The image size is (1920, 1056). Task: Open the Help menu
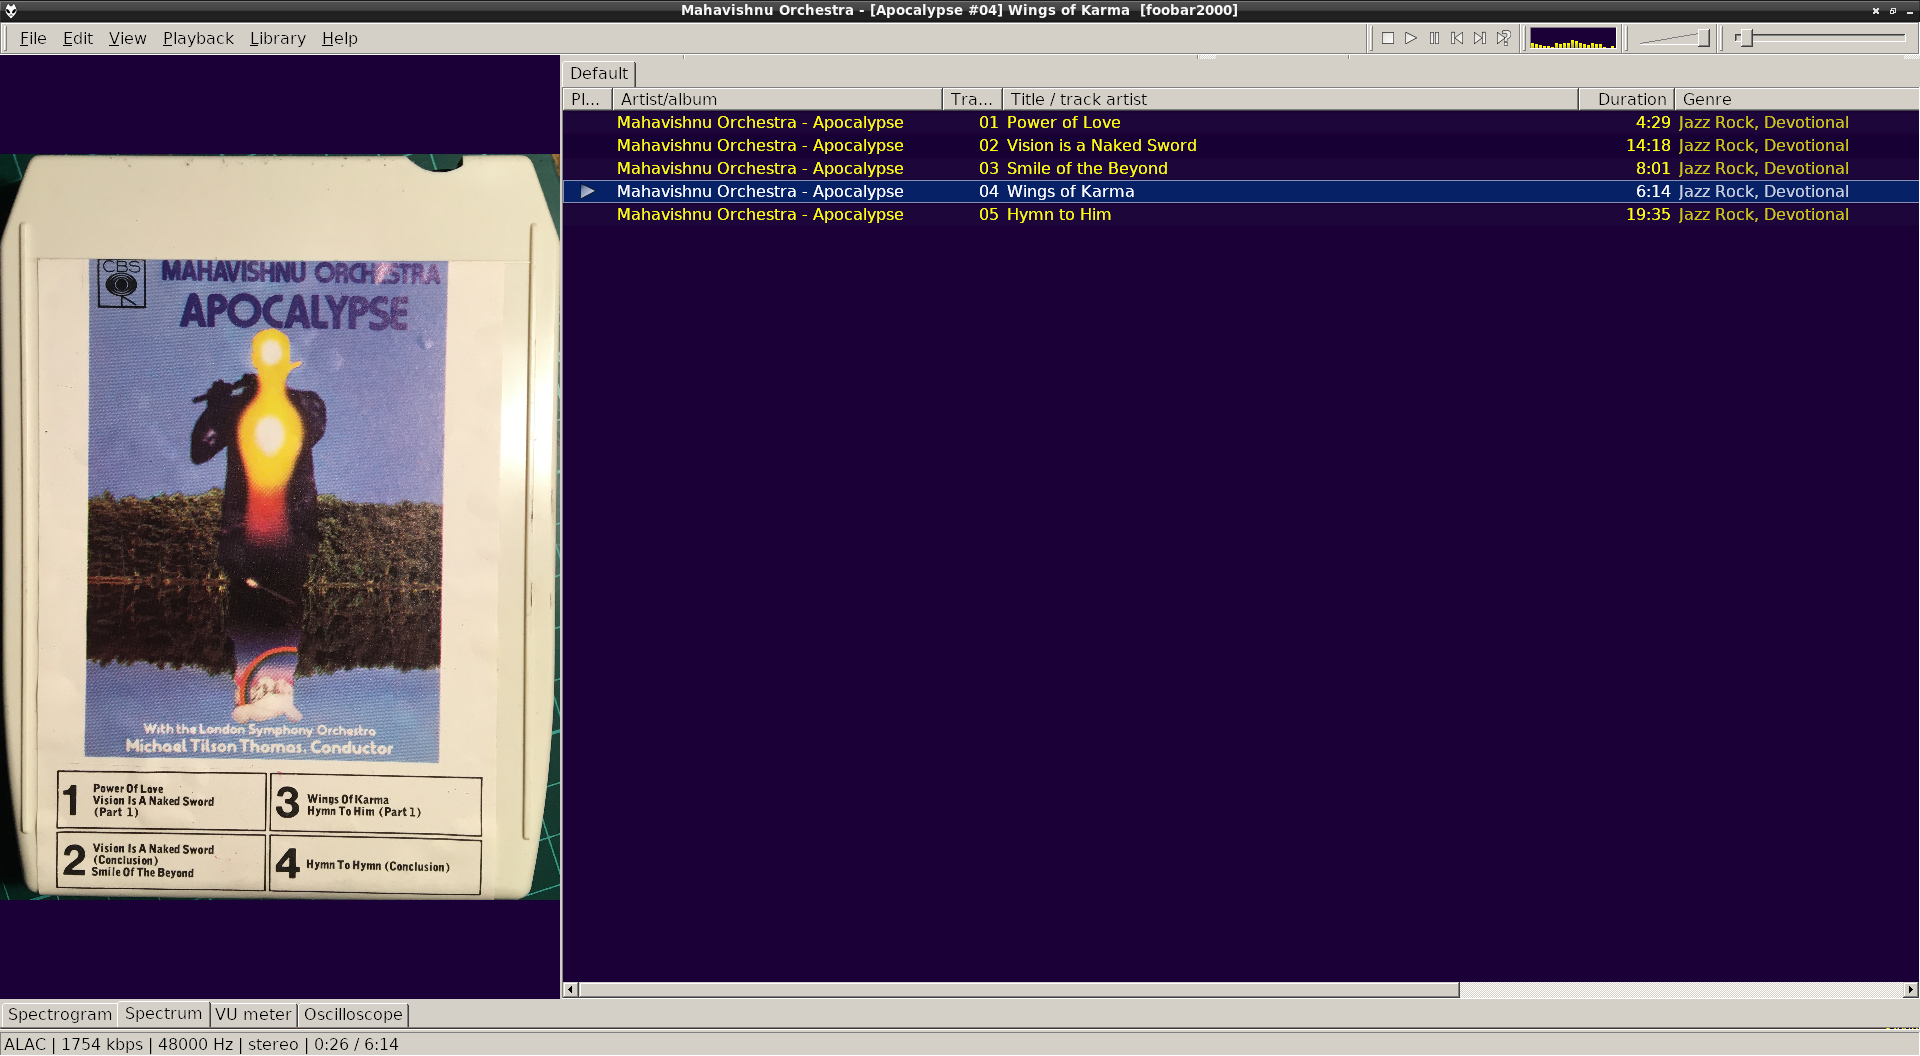coord(340,38)
